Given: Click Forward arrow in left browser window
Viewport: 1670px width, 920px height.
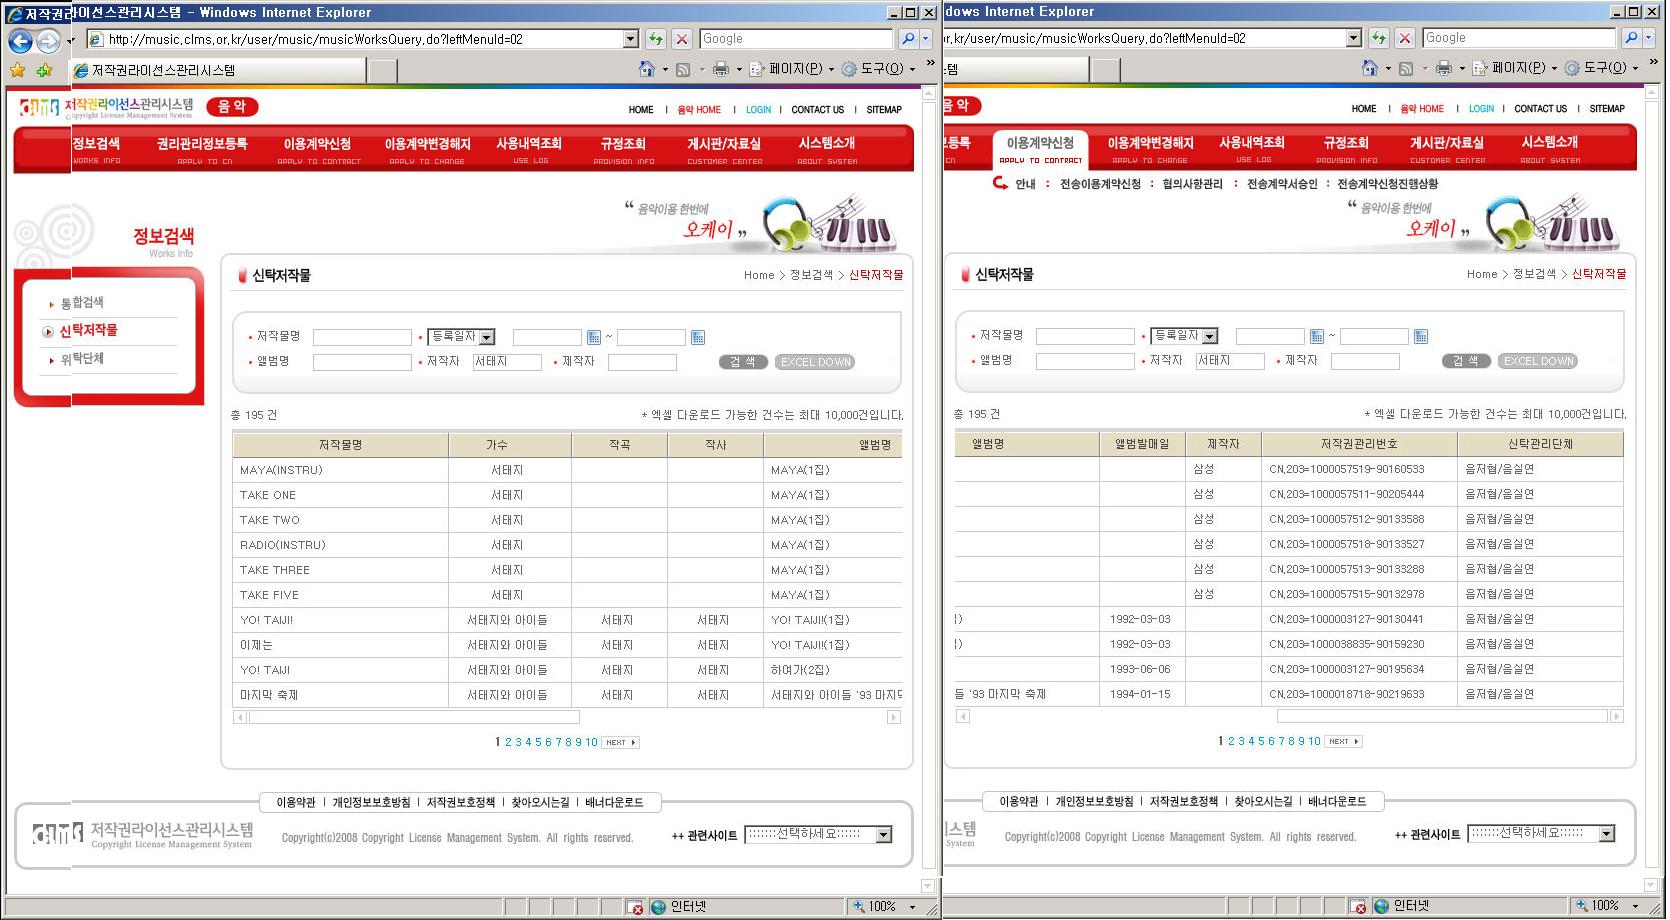Looking at the screenshot, I should (48, 41).
